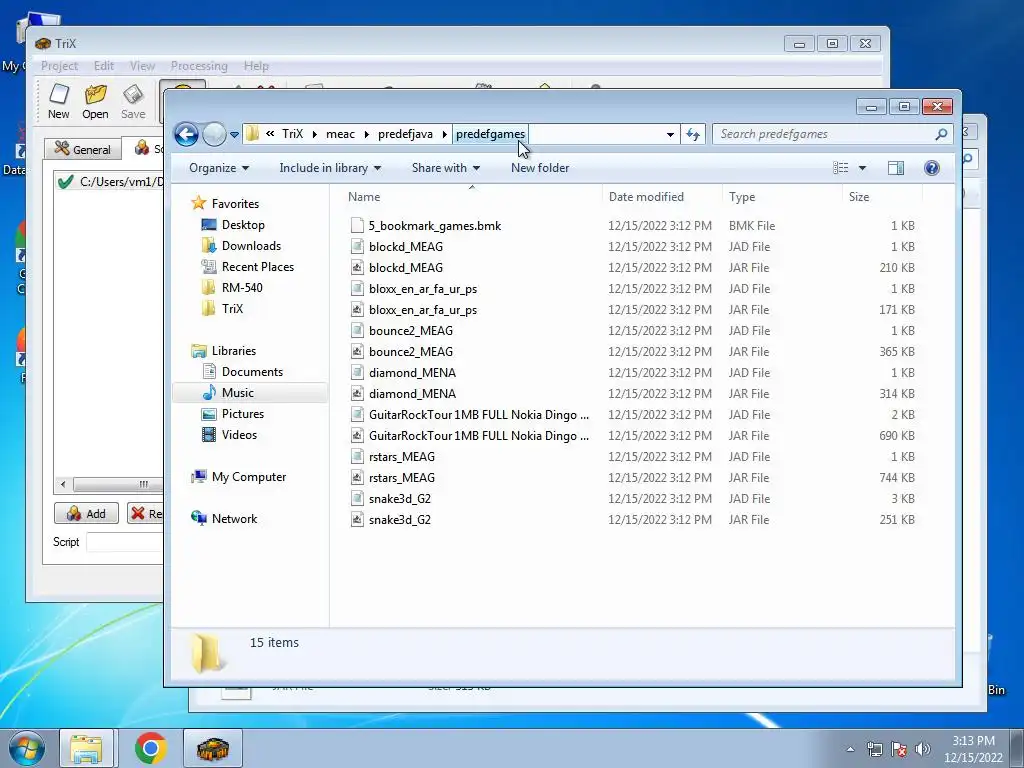
Task: Sort files by the Date modified column
Action: pos(646,197)
